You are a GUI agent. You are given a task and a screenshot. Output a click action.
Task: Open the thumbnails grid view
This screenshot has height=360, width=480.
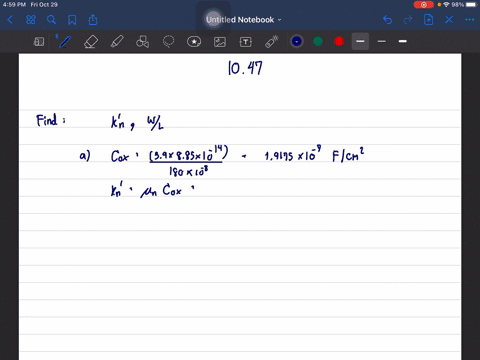click(31, 20)
